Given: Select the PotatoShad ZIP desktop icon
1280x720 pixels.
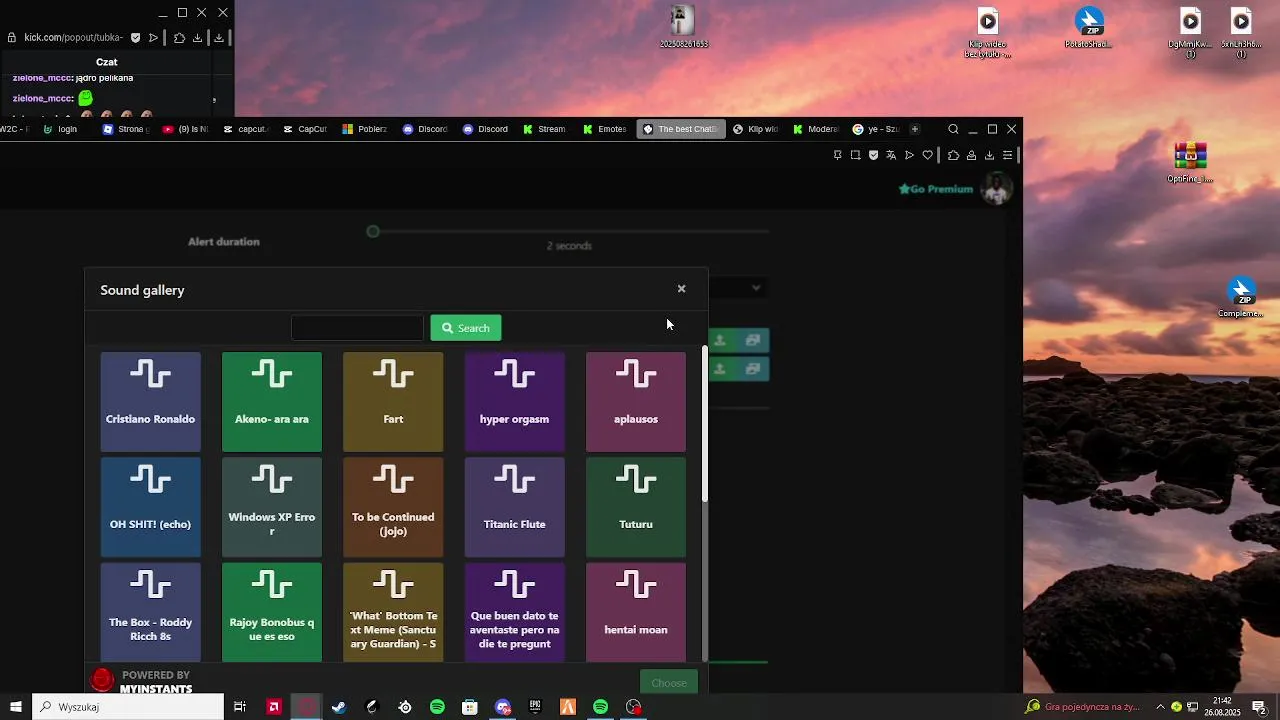Looking at the screenshot, I should coord(1089,27).
